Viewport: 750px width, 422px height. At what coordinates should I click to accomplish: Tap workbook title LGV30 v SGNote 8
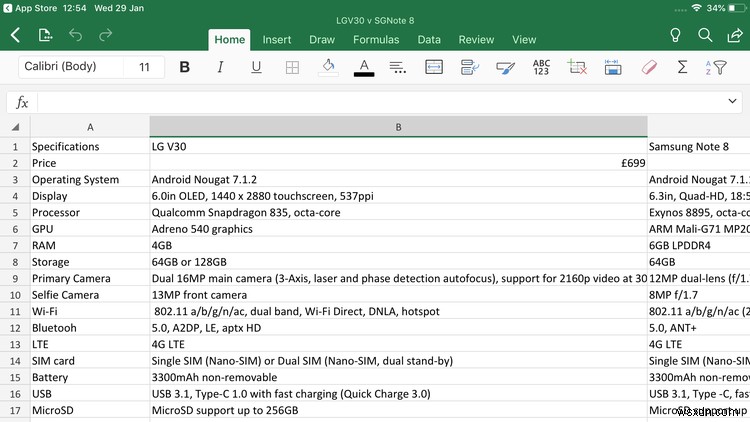[375, 21]
